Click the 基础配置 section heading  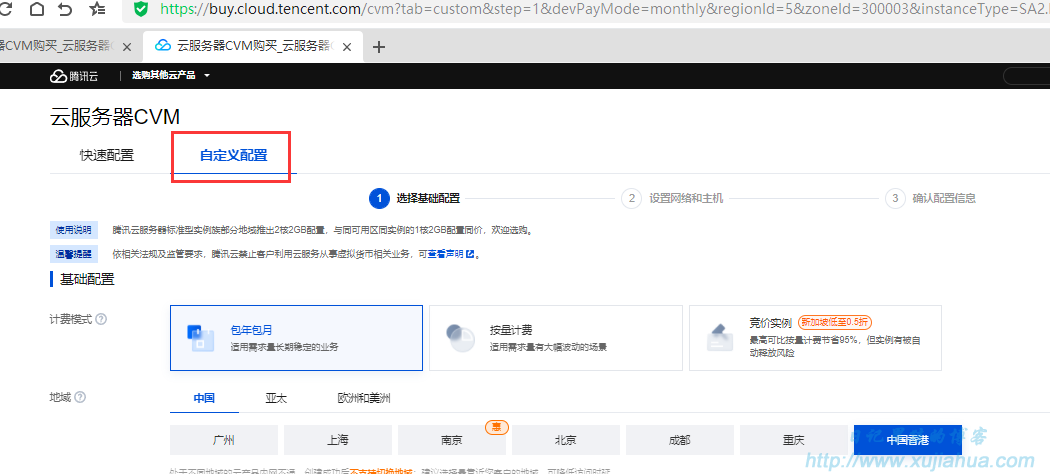87,279
